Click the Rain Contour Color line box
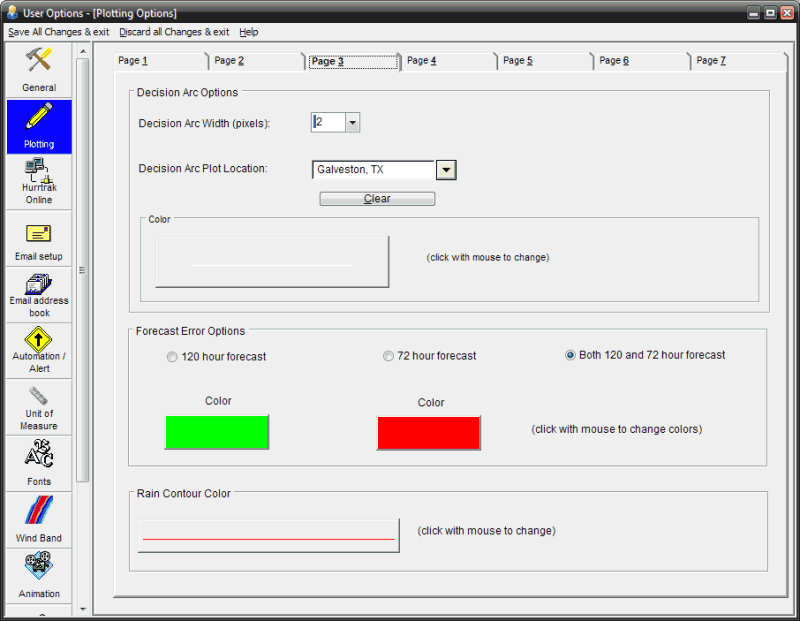The width and height of the screenshot is (800, 621). click(268, 536)
